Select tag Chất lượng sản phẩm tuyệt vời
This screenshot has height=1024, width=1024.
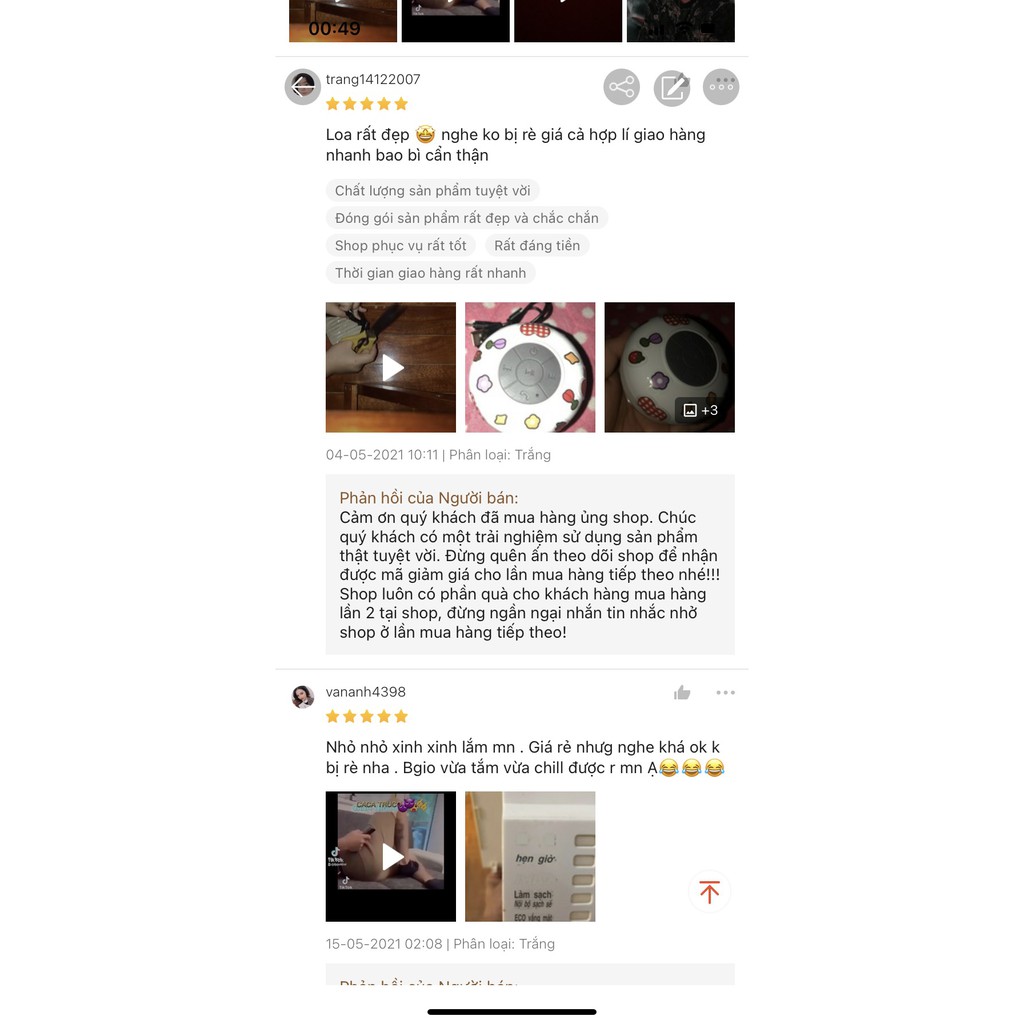(x=432, y=191)
